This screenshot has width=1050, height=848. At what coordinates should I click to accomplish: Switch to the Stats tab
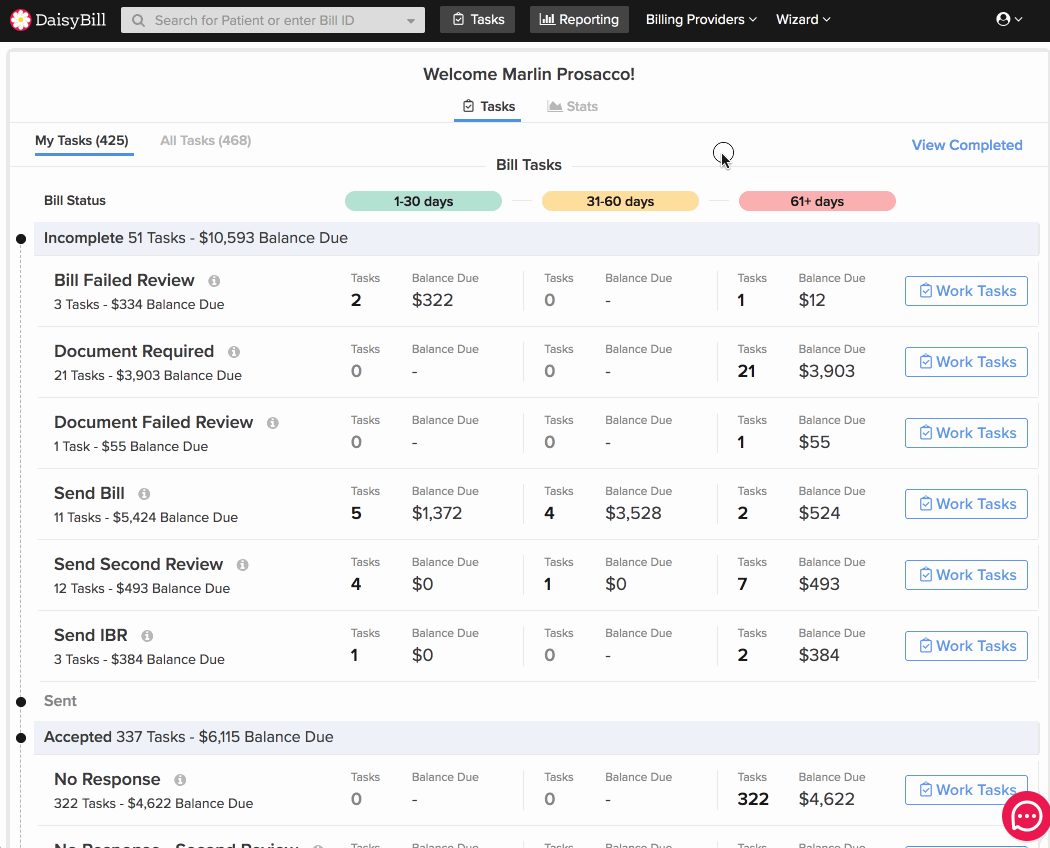click(573, 107)
